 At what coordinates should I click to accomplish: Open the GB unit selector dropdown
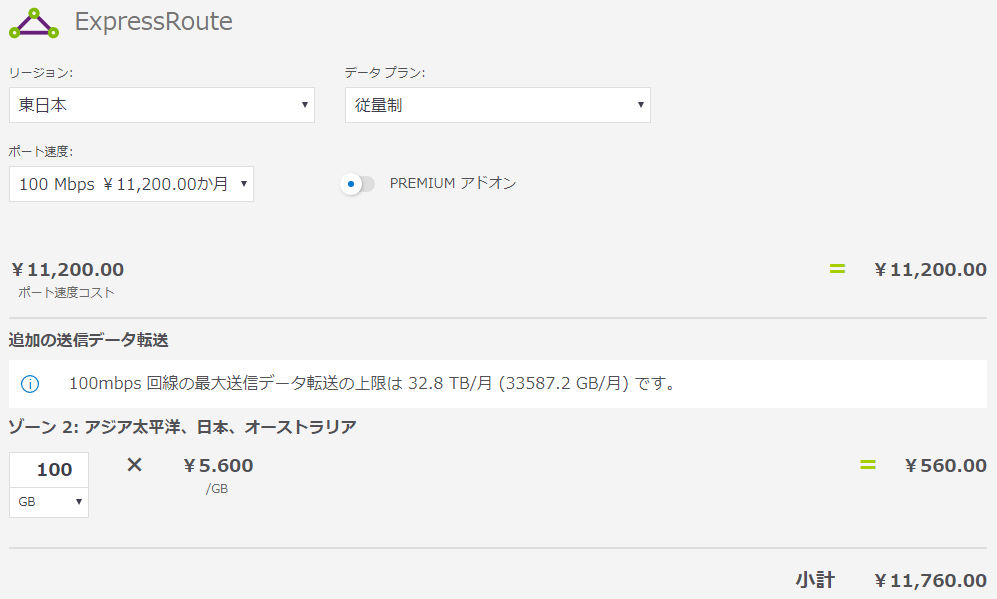point(49,502)
